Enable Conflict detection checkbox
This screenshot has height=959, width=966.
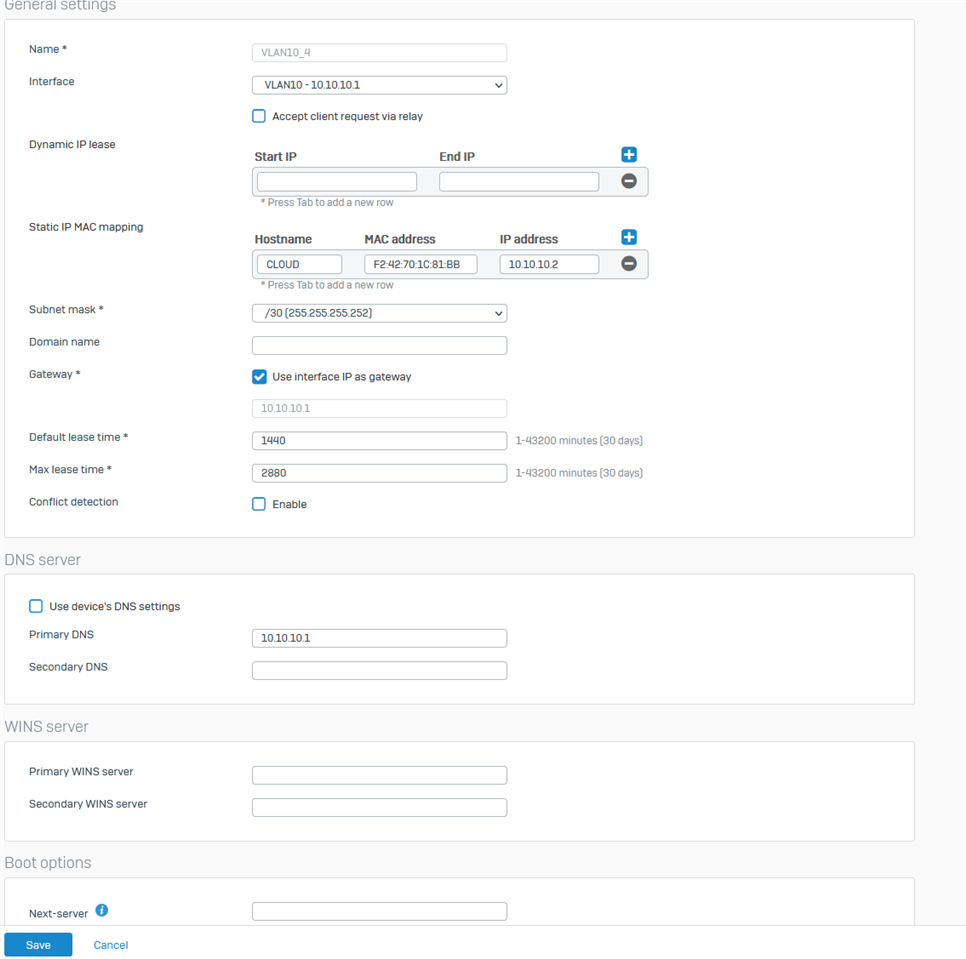click(259, 504)
